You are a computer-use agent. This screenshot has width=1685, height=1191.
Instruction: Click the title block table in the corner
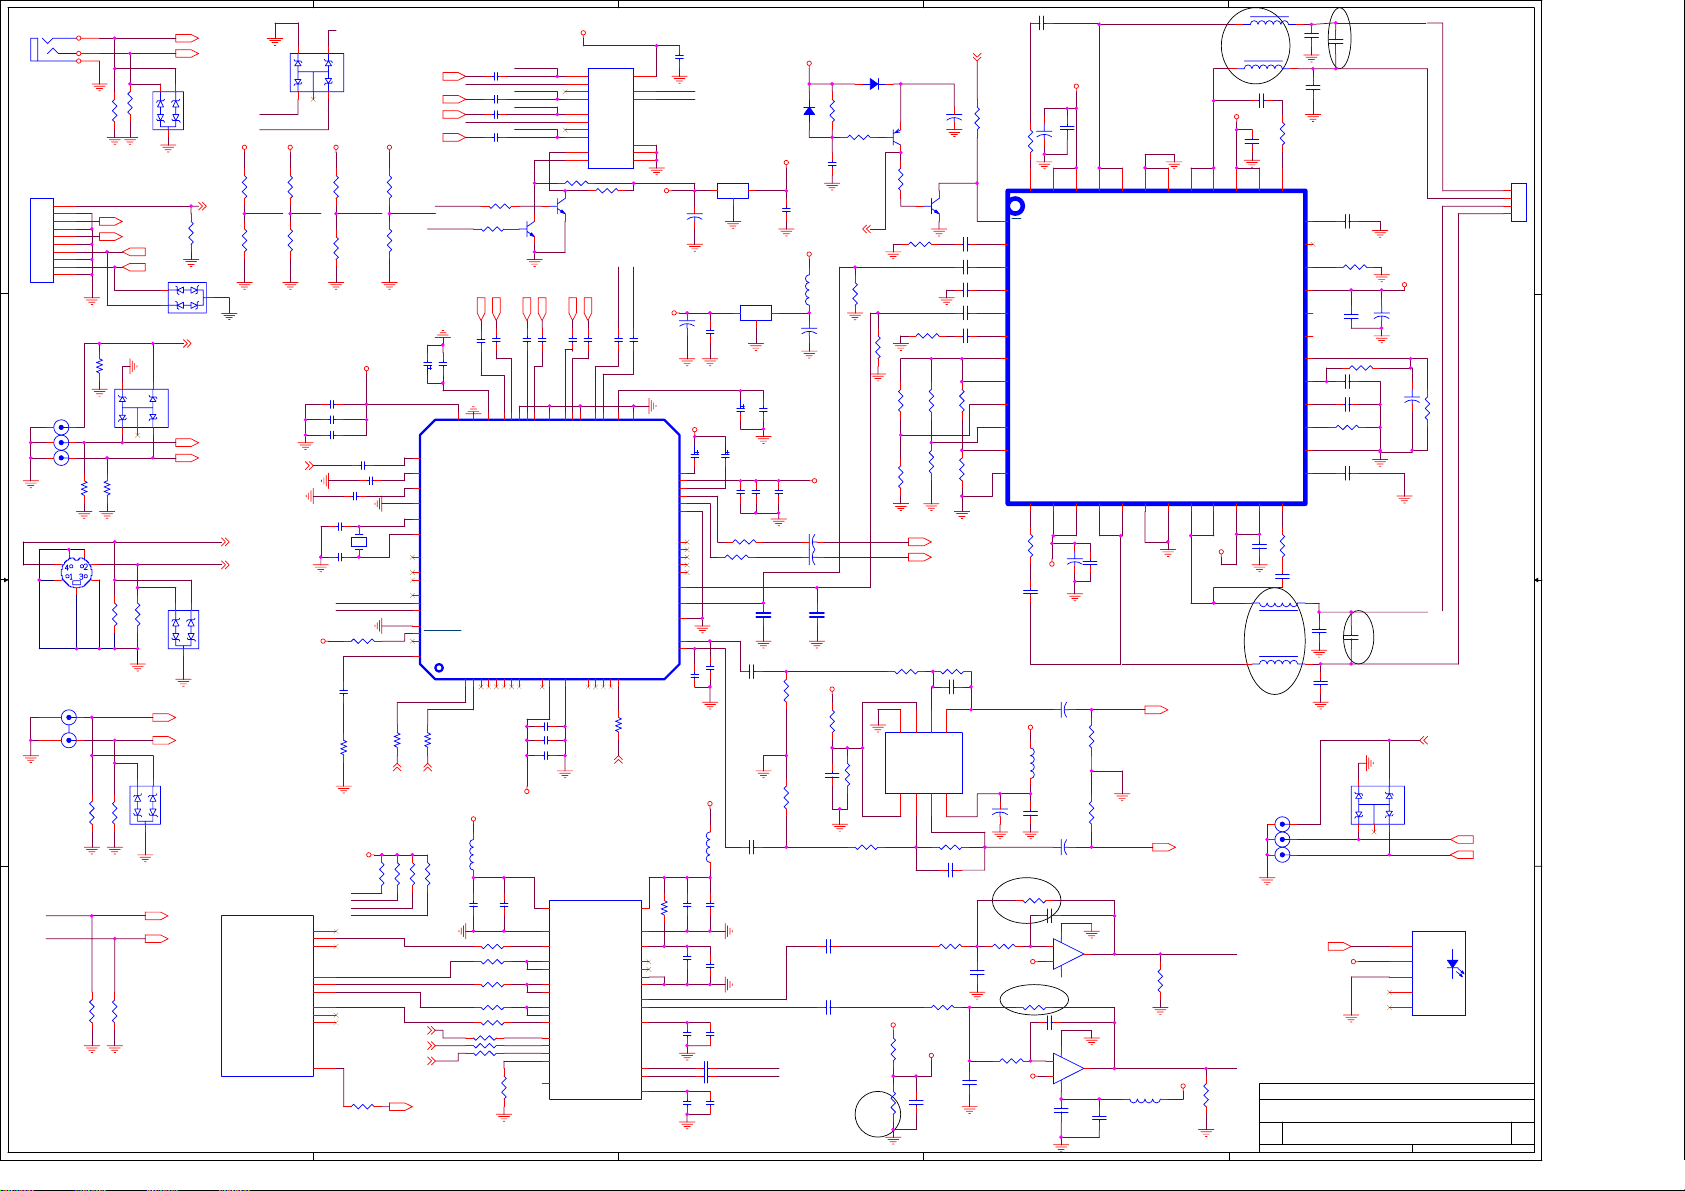[1396, 1118]
